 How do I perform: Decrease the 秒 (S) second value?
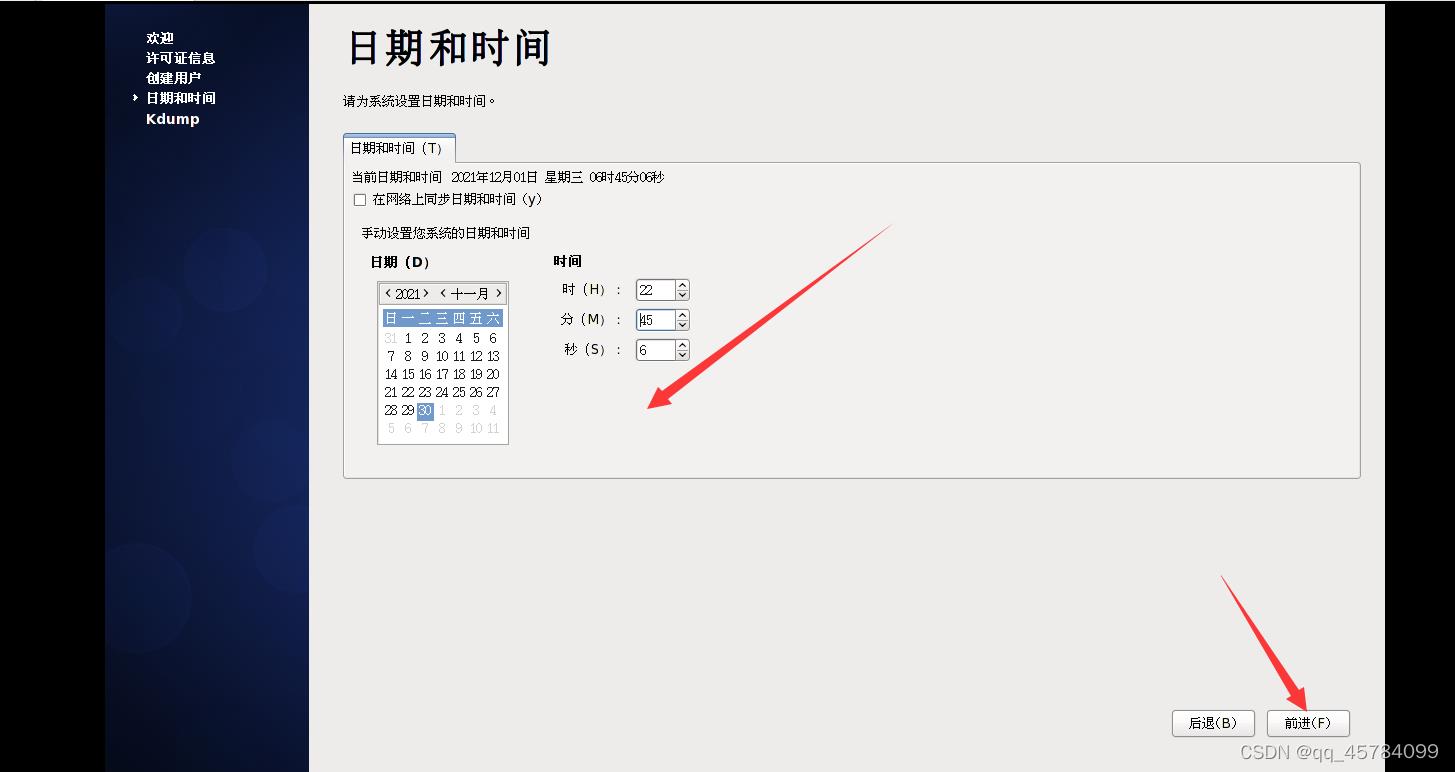click(x=682, y=355)
